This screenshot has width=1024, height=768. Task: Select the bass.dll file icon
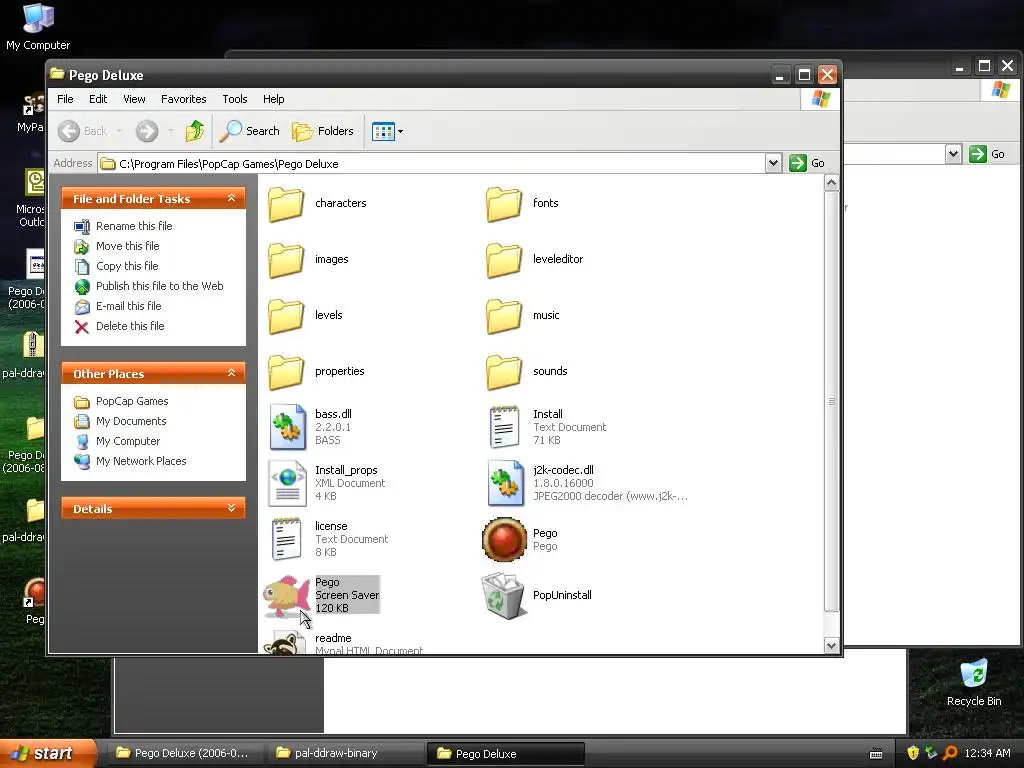point(287,427)
